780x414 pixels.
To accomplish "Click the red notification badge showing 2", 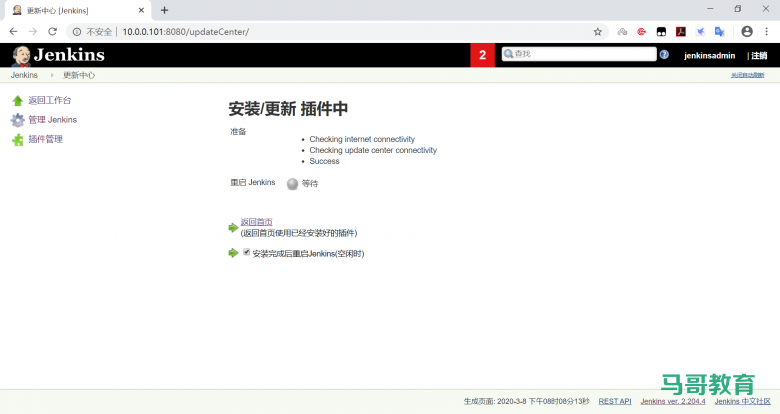I will pos(483,55).
